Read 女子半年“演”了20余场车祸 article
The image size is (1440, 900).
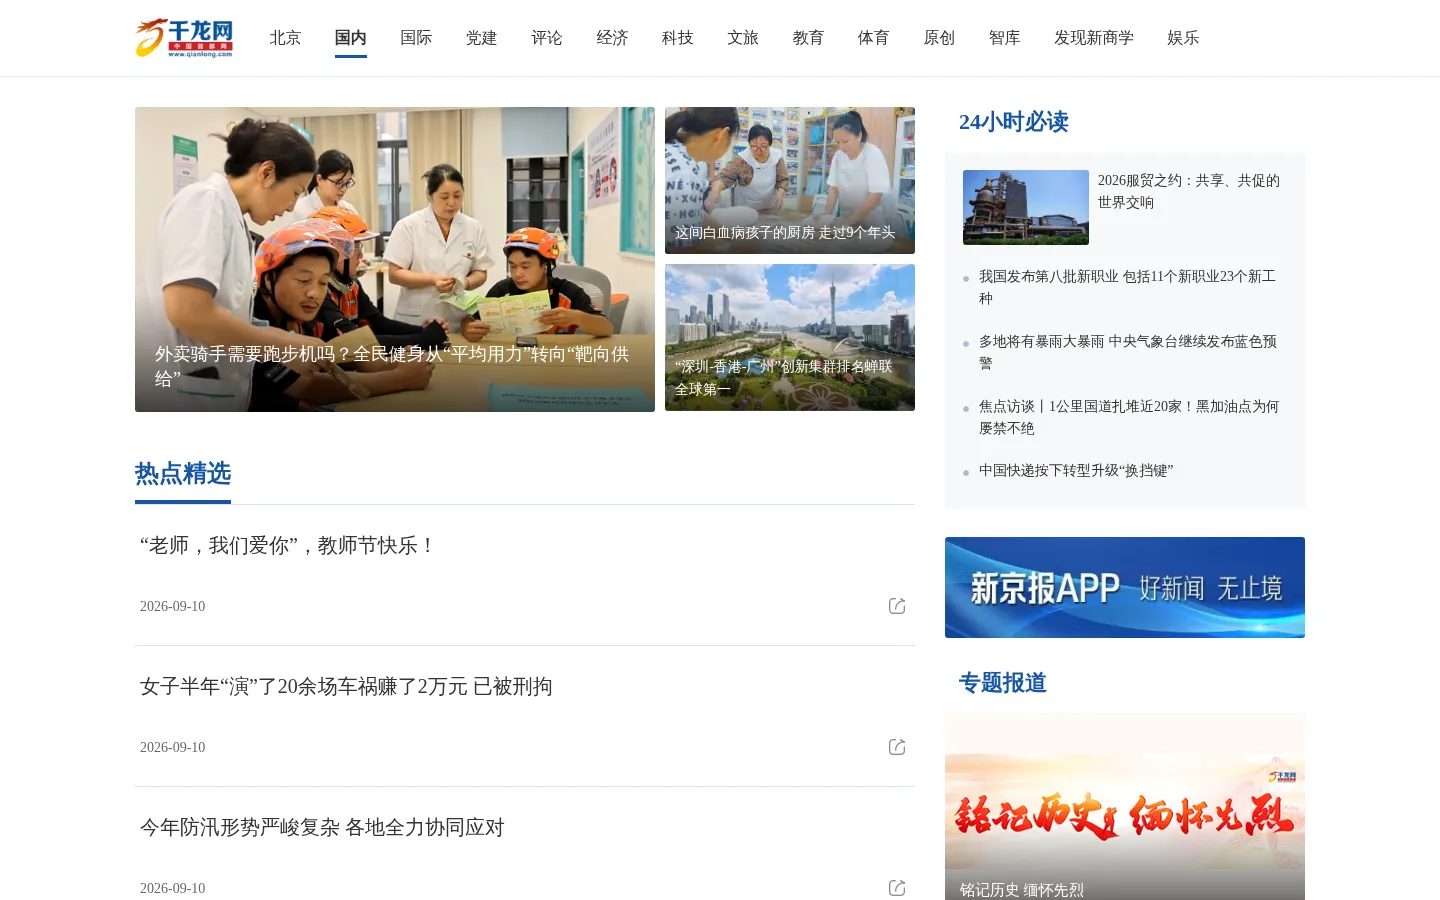click(346, 686)
